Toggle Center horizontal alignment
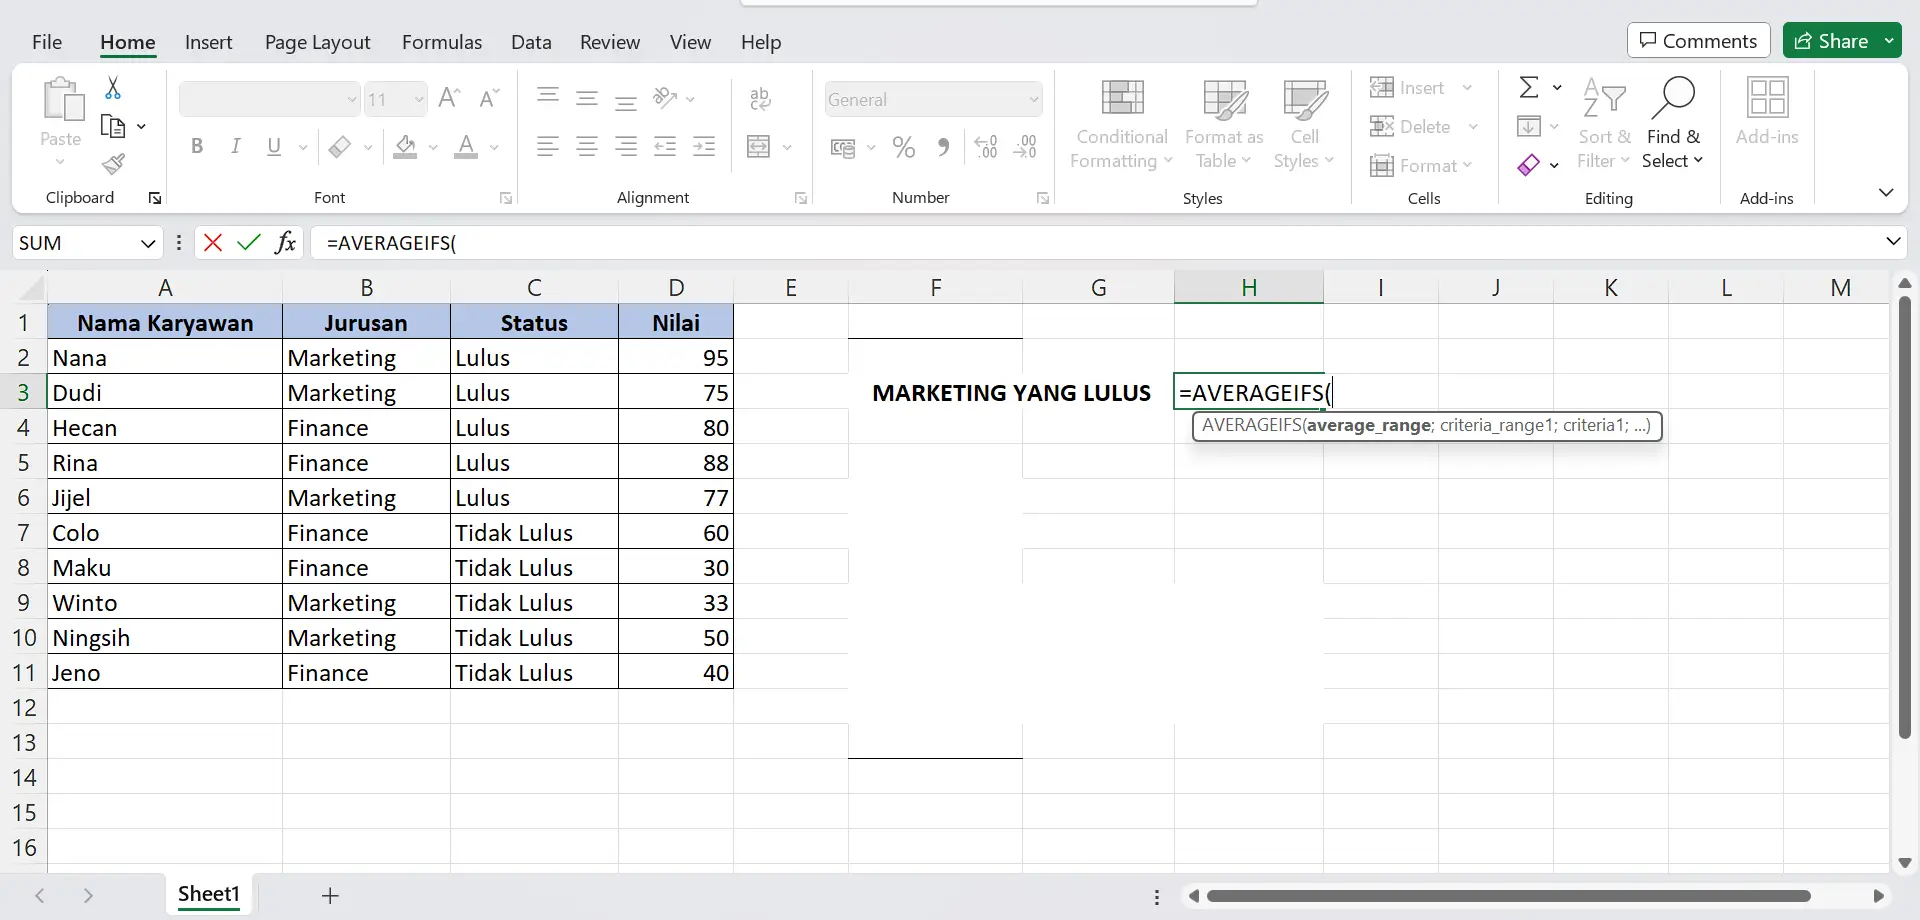This screenshot has height=920, width=1920. [587, 147]
